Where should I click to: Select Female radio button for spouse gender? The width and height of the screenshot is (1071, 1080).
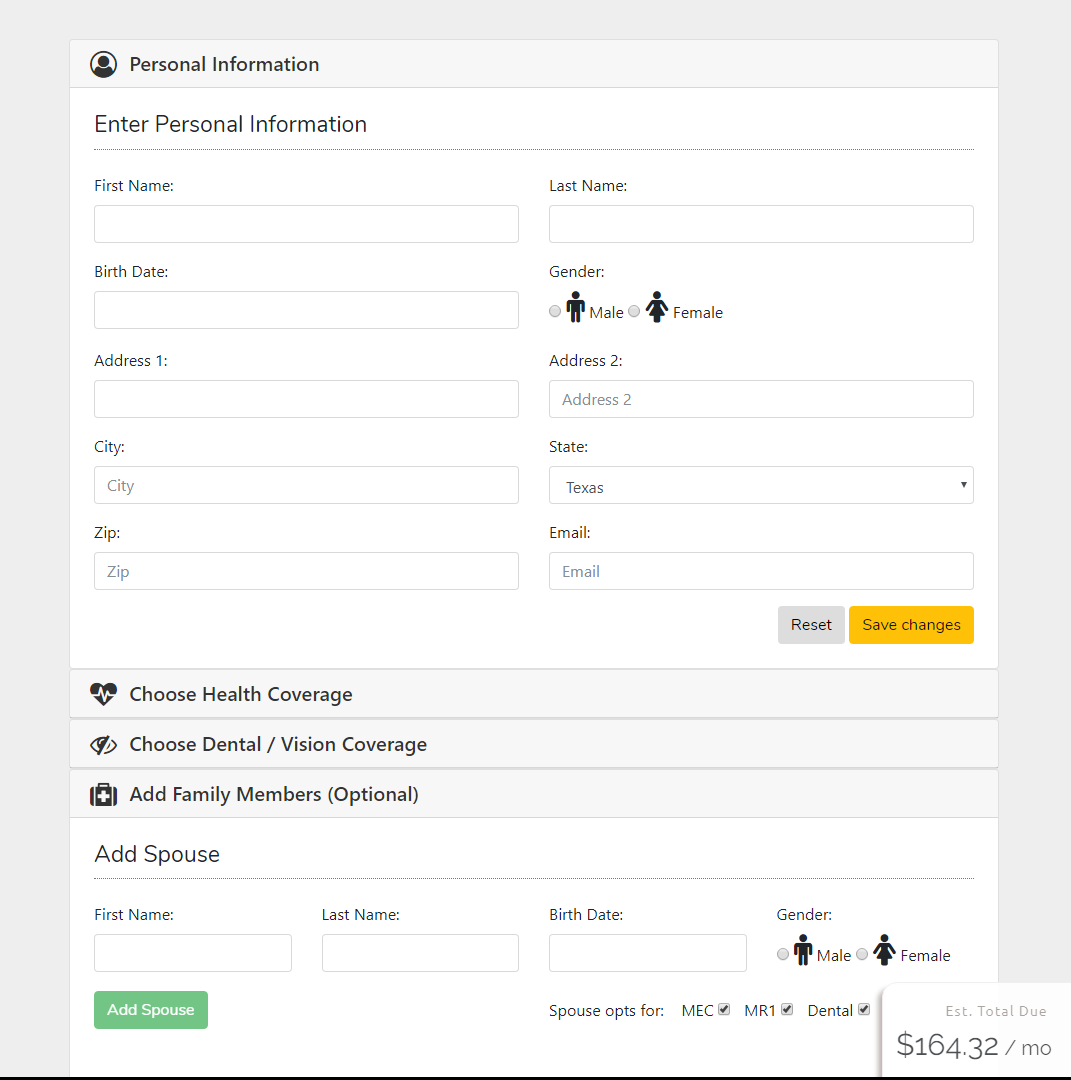point(862,955)
